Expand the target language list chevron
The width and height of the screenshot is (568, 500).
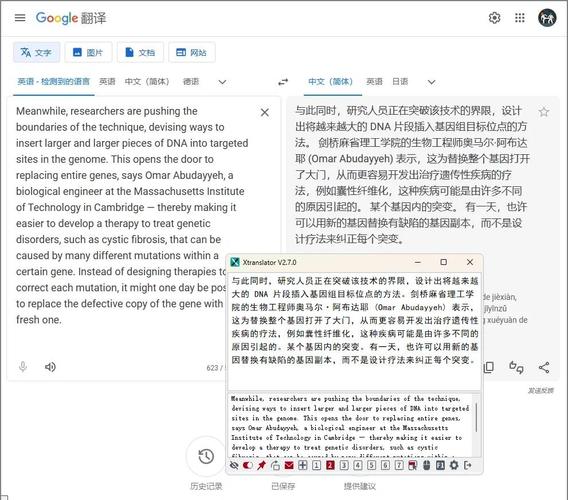pyautogui.click(x=431, y=82)
